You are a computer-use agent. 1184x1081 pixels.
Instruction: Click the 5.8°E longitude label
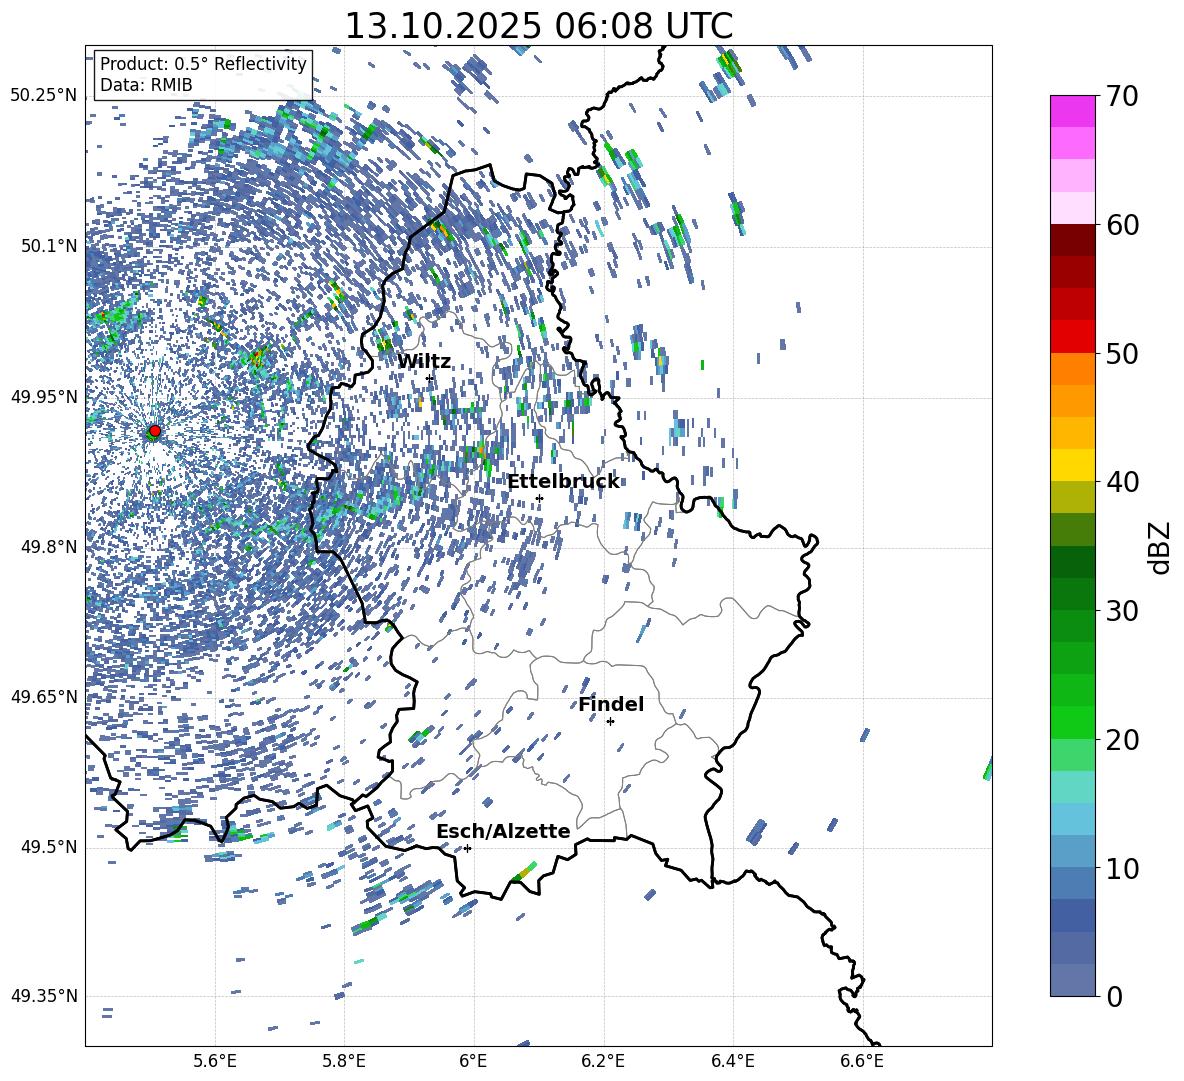(x=344, y=1061)
